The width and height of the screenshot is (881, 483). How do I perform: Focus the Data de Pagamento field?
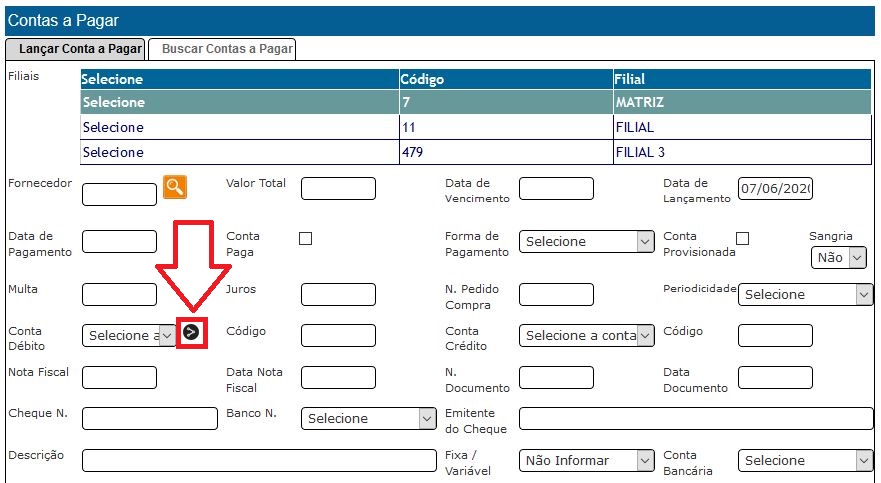coord(120,242)
